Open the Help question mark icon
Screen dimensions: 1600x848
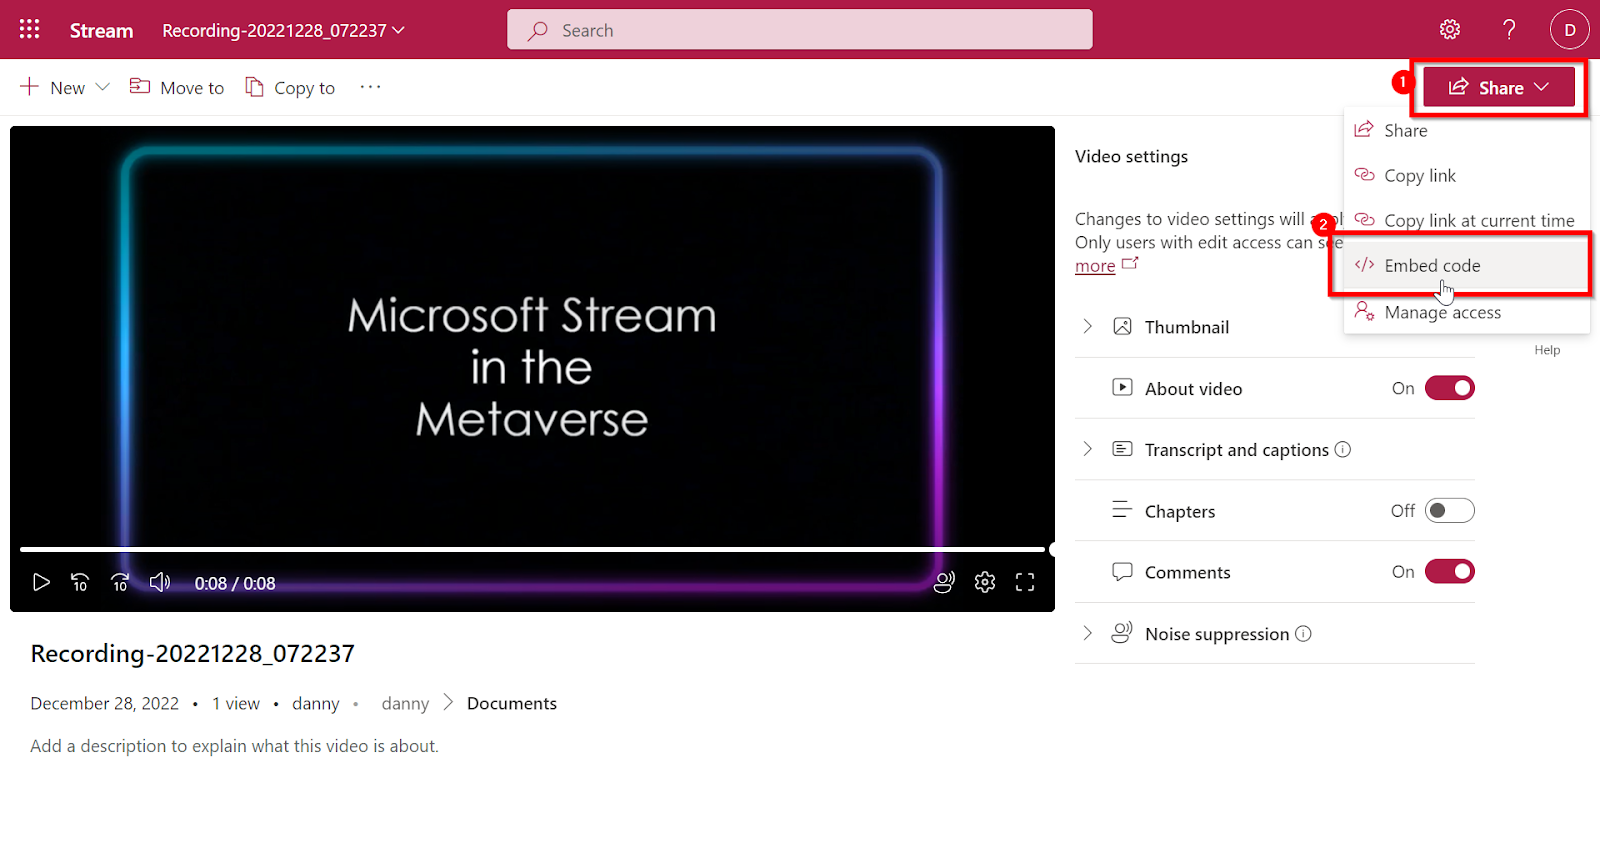tap(1509, 29)
